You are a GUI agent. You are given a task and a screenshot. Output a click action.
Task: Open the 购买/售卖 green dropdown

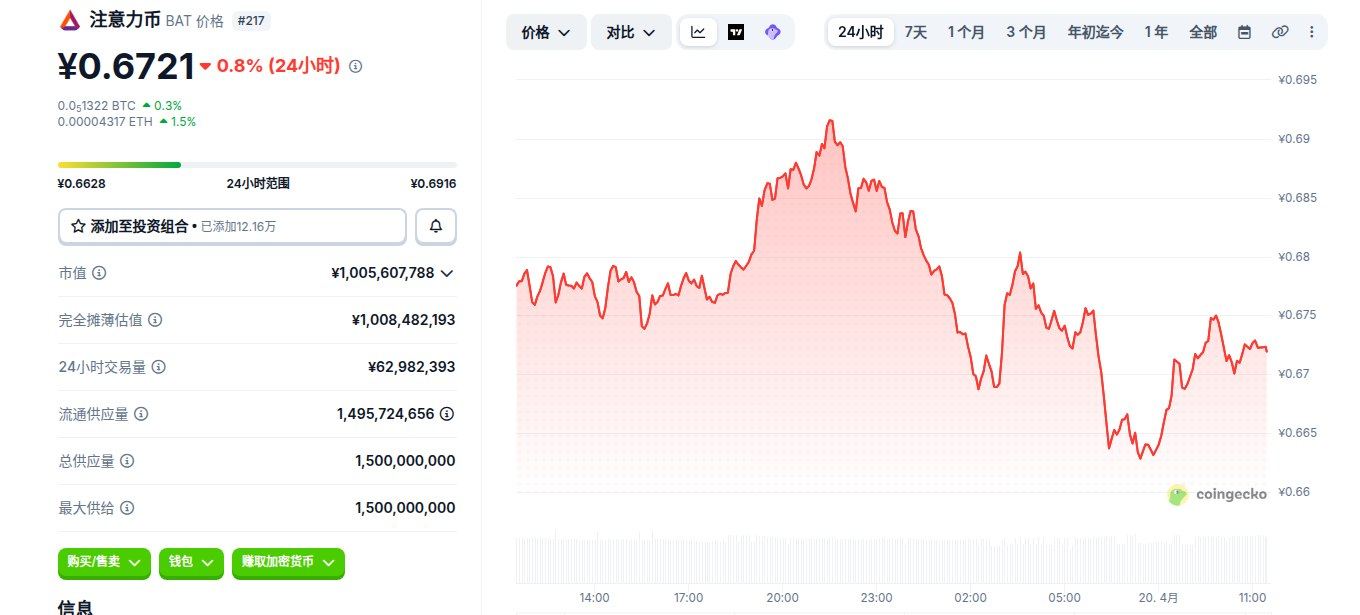click(104, 562)
